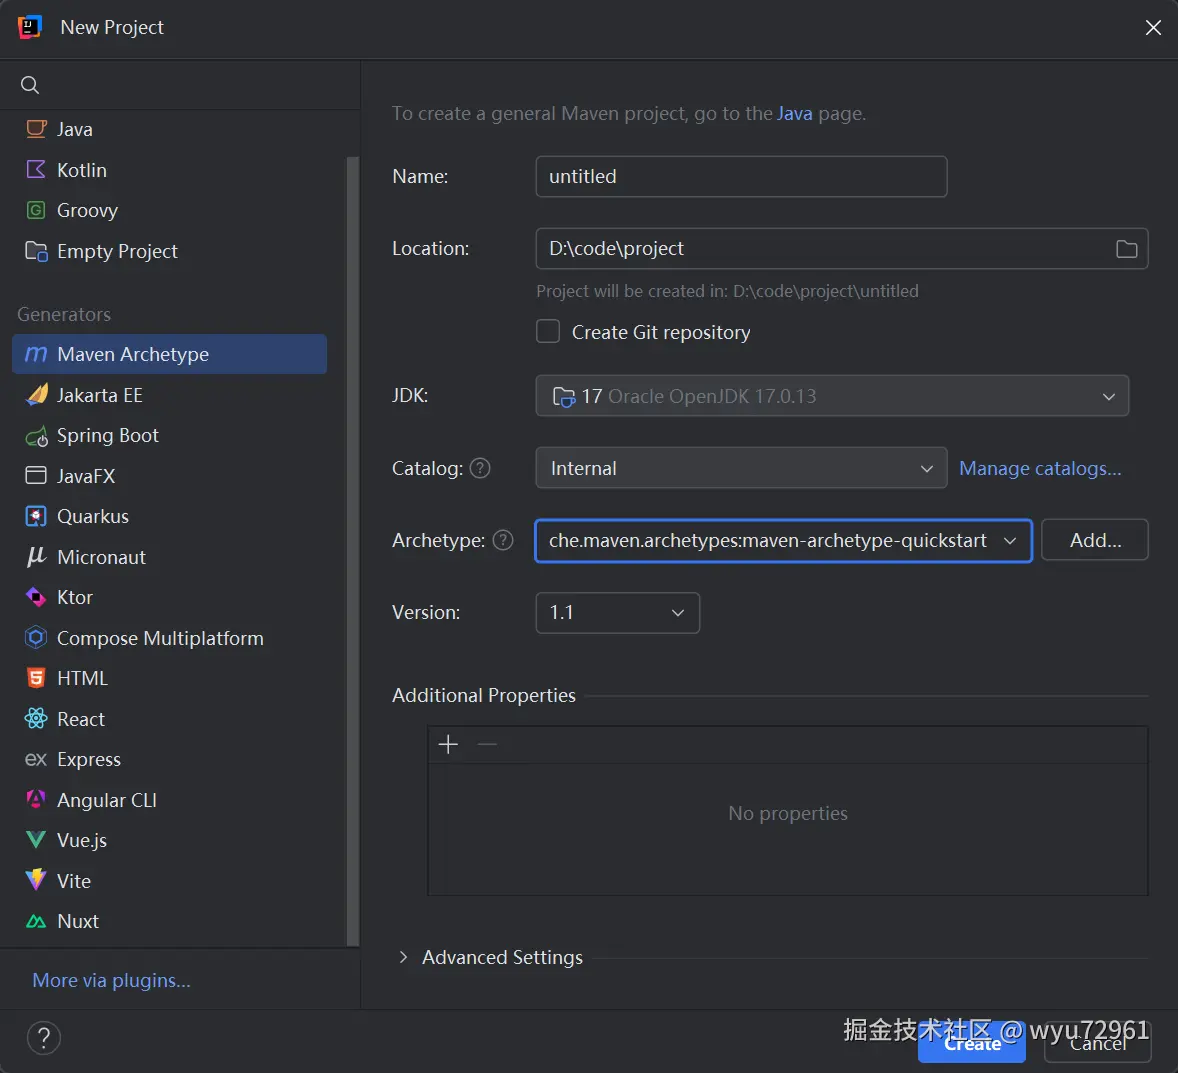Image resolution: width=1178 pixels, height=1073 pixels.
Task: Click the Name input field
Action: [741, 177]
